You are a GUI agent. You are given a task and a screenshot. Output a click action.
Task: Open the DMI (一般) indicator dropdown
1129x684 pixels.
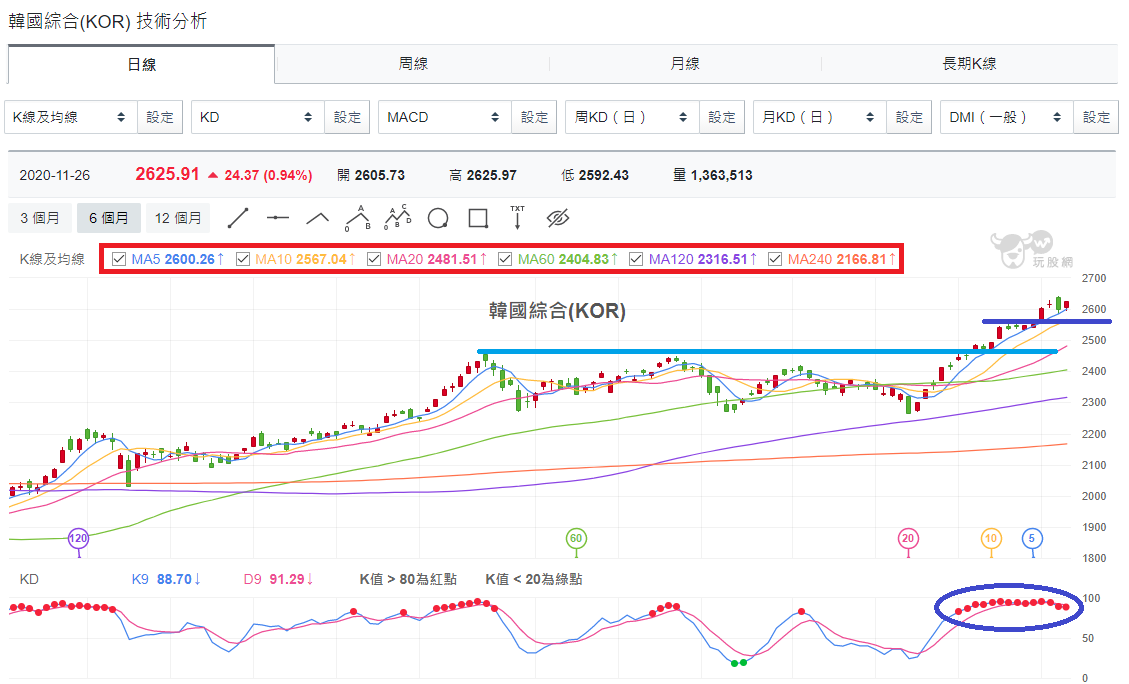[x=1007, y=117]
